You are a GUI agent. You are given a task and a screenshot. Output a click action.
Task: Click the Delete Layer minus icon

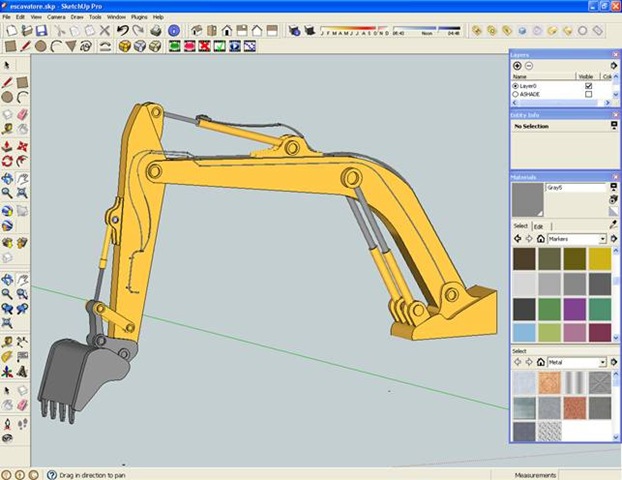(528, 65)
